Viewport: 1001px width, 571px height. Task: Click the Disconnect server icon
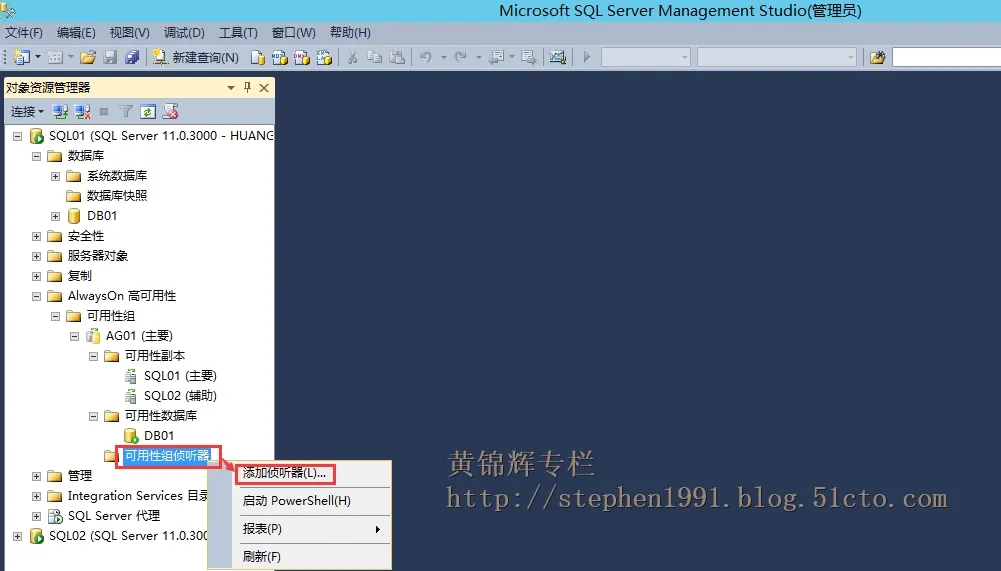(82, 112)
